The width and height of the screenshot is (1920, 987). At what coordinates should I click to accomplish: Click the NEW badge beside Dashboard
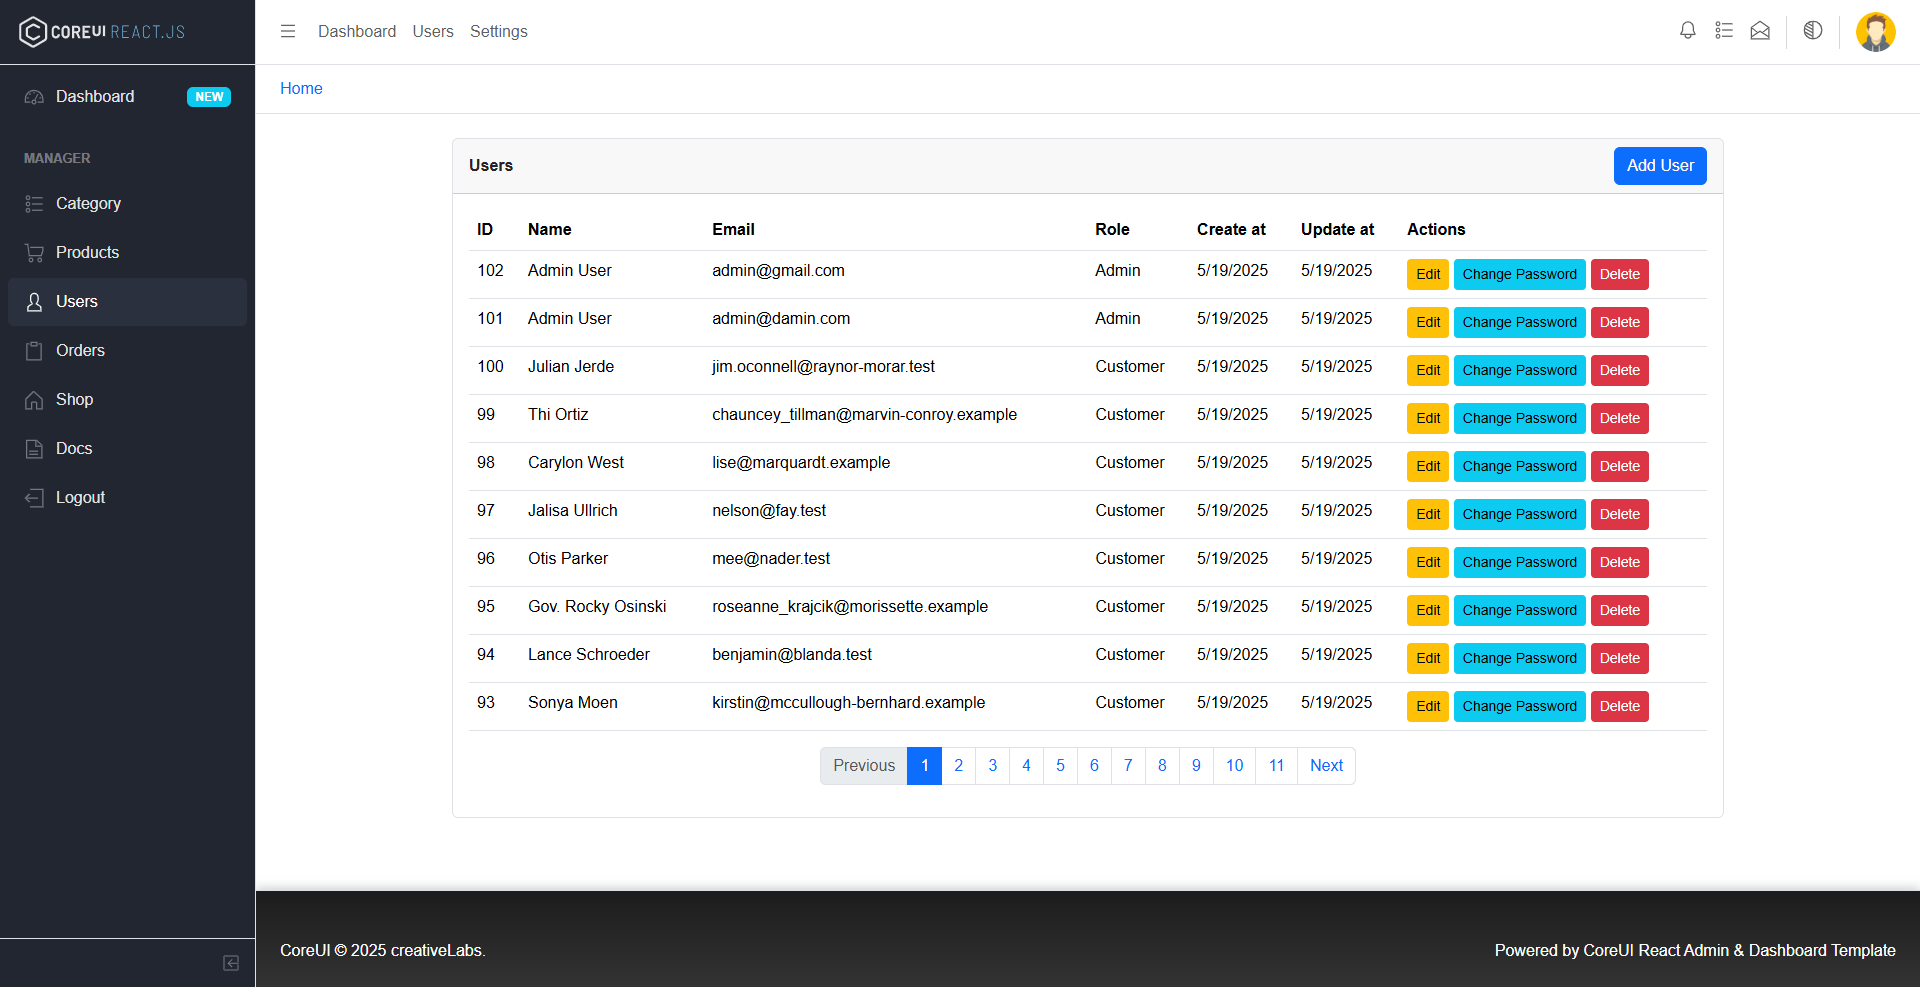point(209,97)
